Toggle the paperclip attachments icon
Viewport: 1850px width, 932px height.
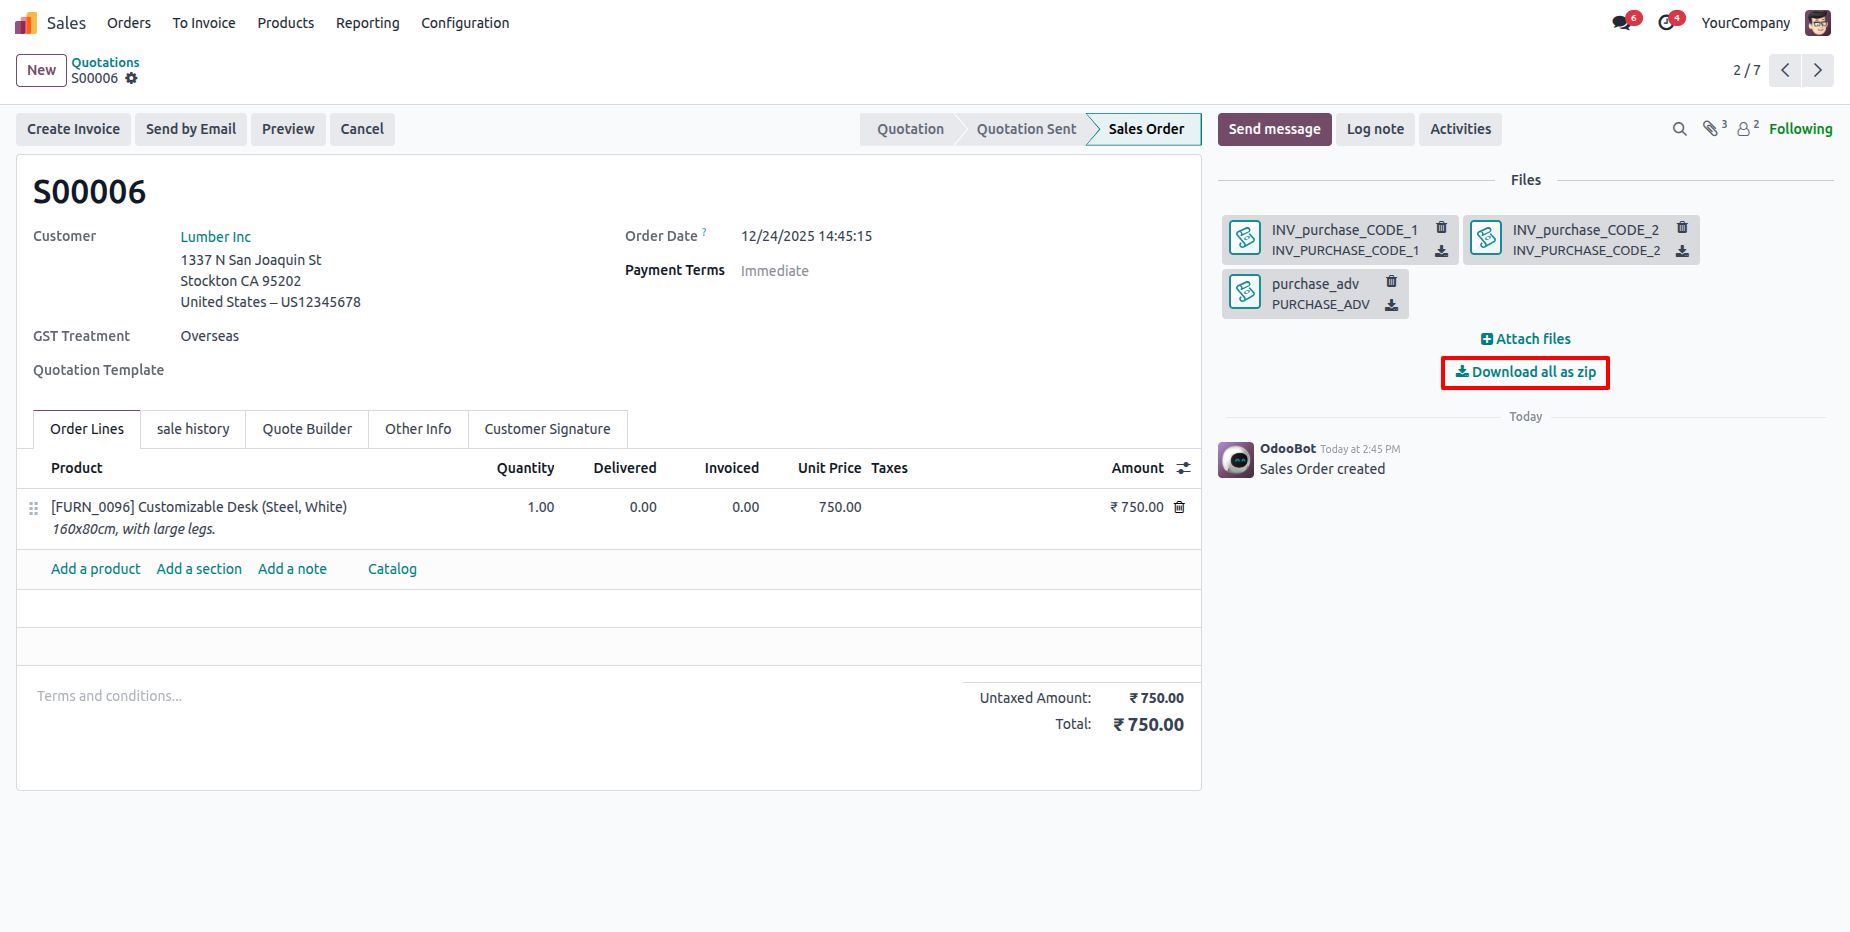[1711, 128]
